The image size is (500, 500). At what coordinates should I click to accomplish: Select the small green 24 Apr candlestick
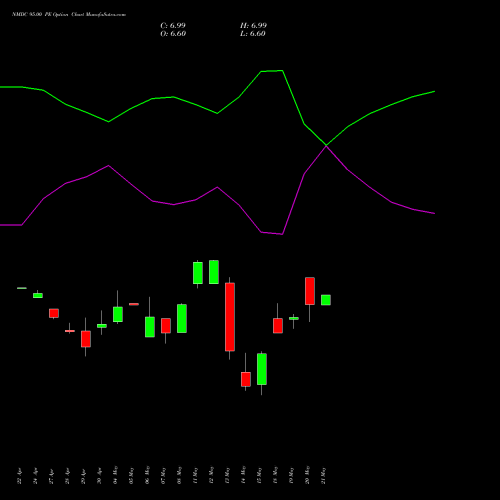(38, 295)
